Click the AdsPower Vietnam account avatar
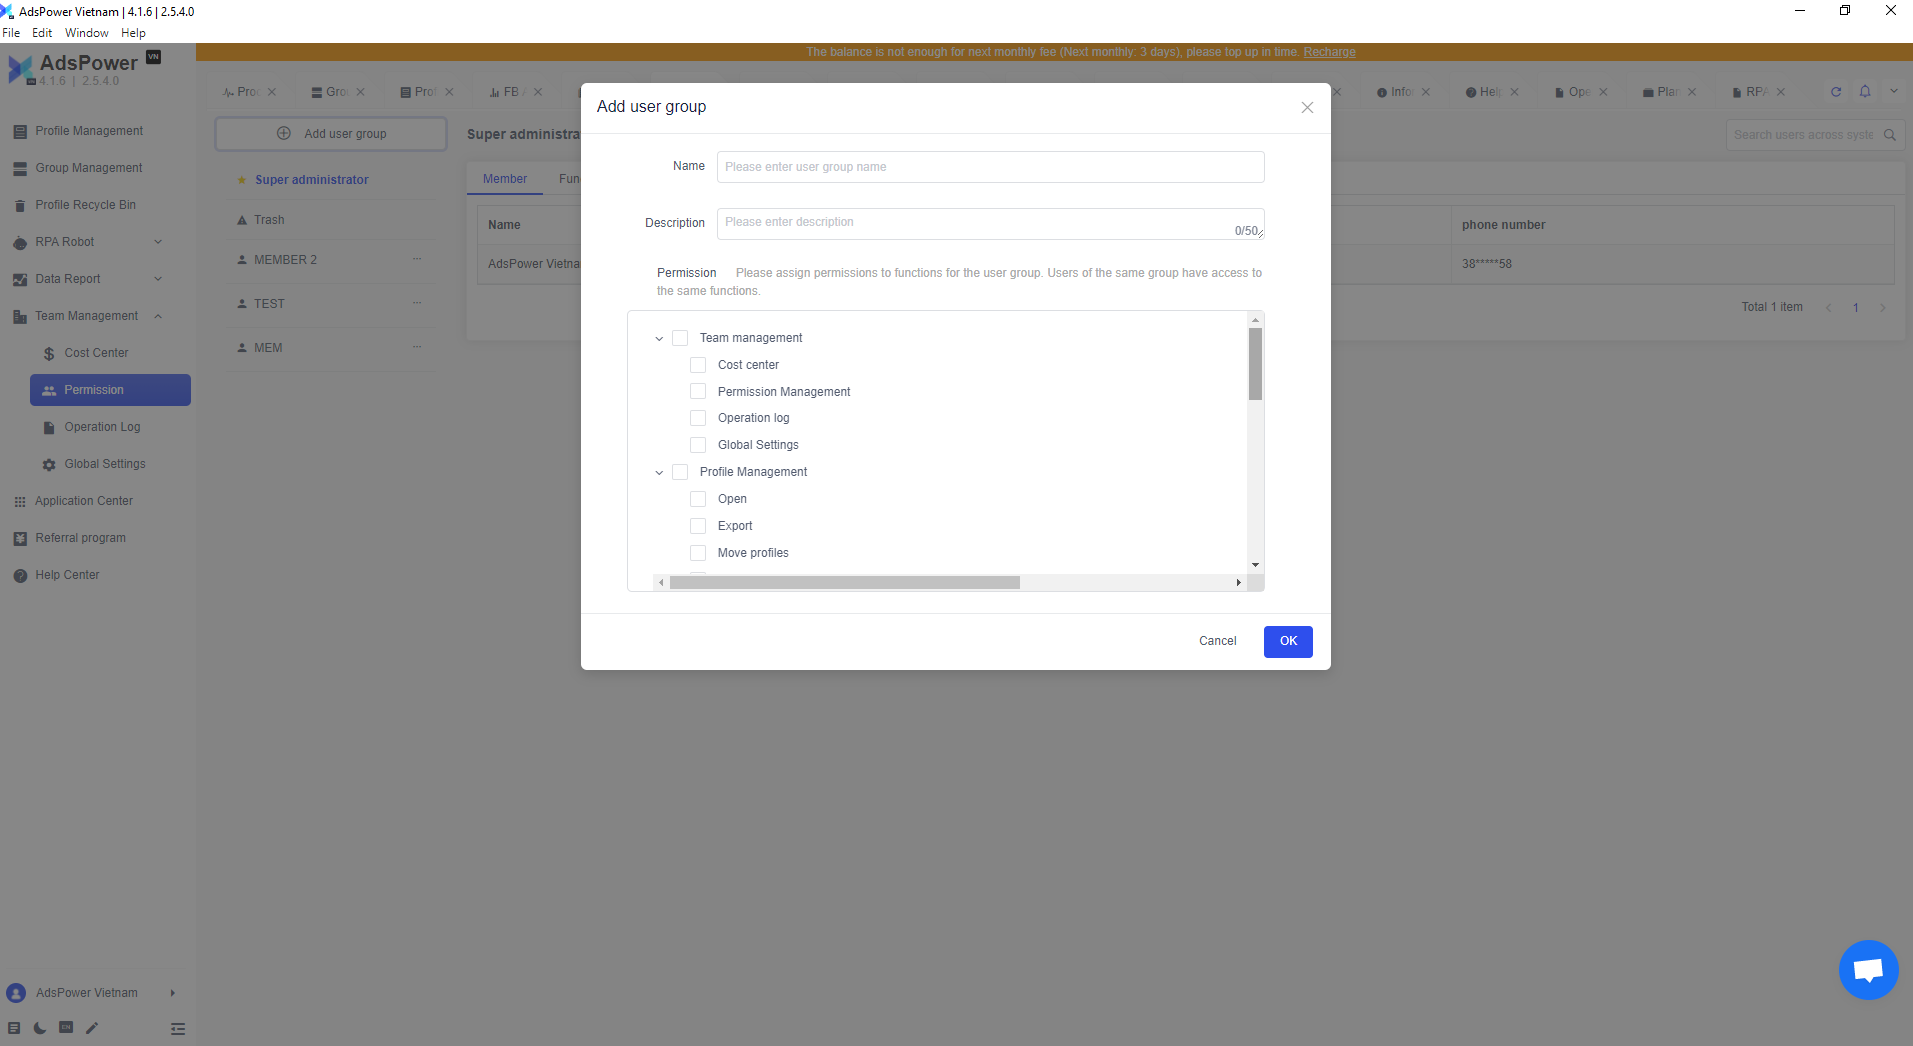This screenshot has height=1046, width=1913. pyautogui.click(x=16, y=993)
